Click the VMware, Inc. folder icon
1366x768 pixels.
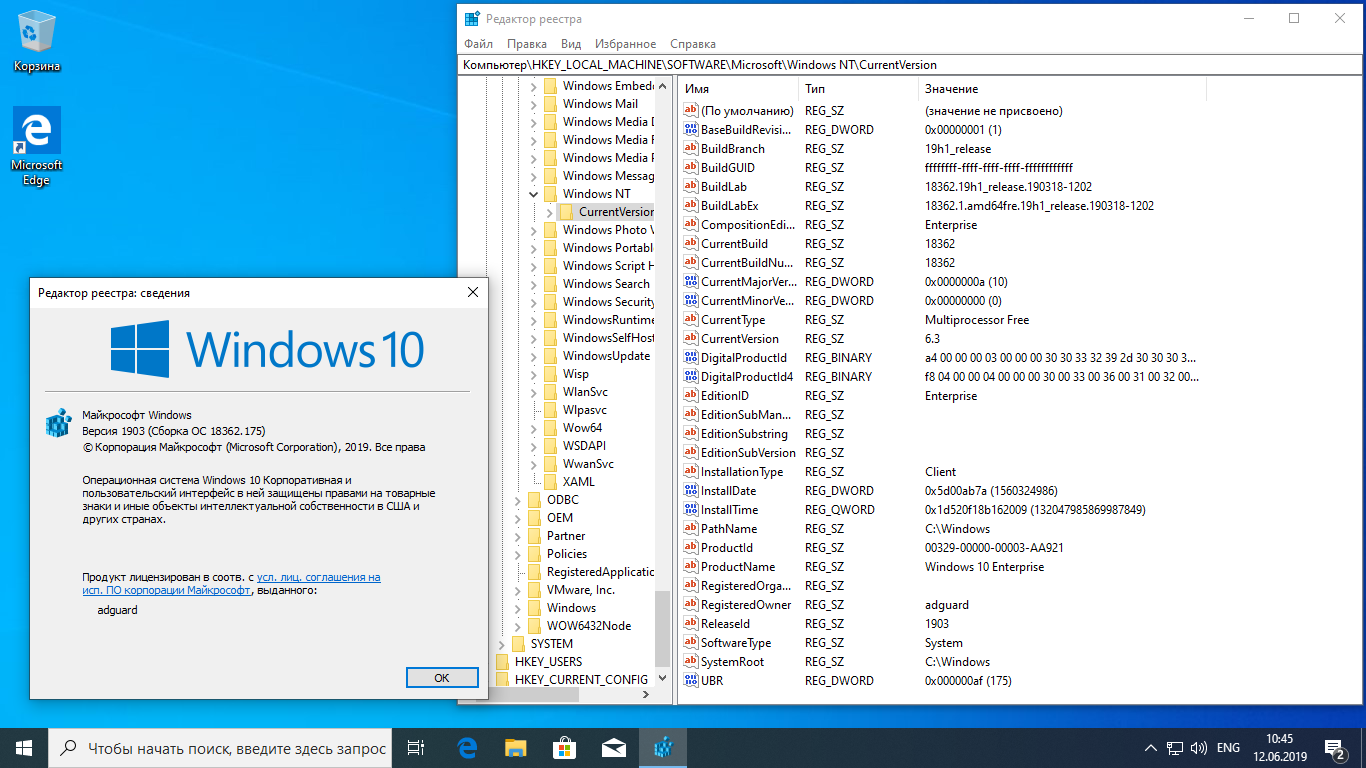pyautogui.click(x=535, y=589)
